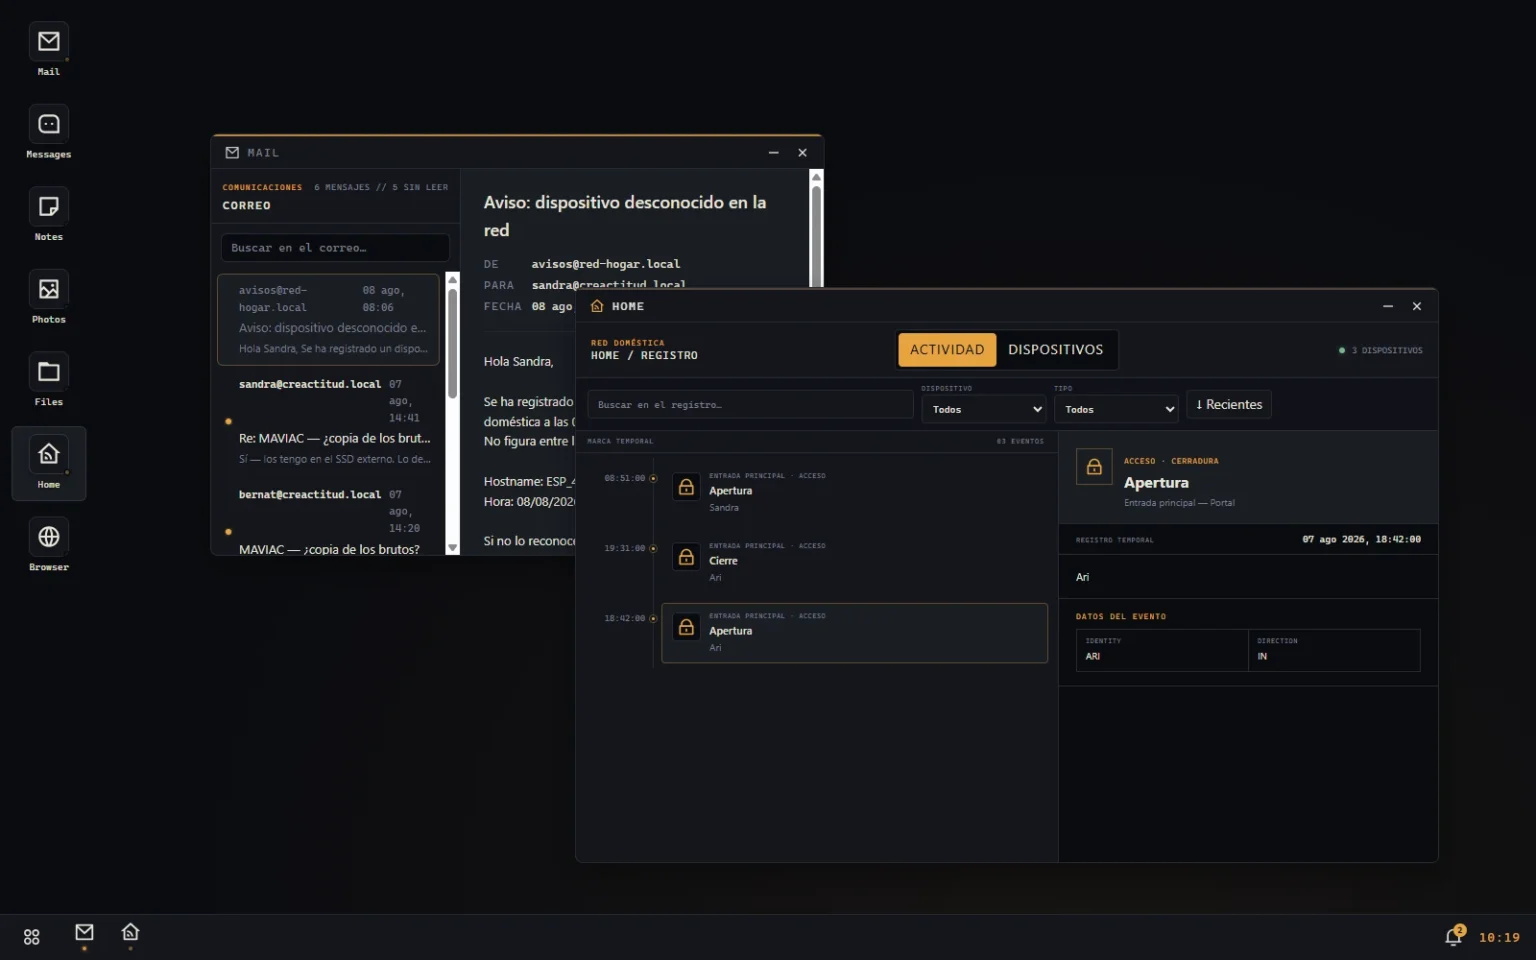This screenshot has width=1536, height=960.
Task: Open the Dispositivo filter dropdown
Action: pos(983,409)
